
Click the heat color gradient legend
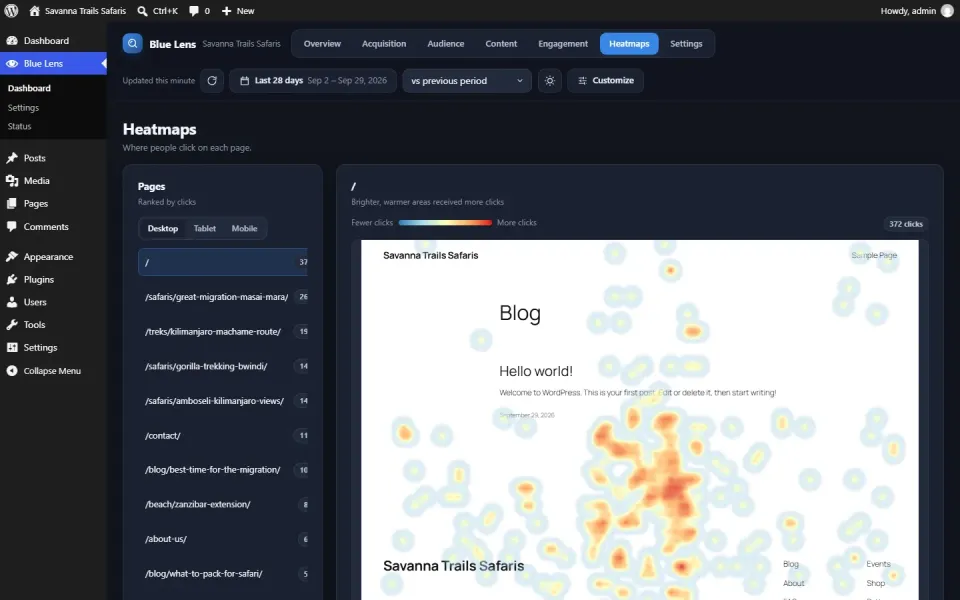click(x=445, y=223)
